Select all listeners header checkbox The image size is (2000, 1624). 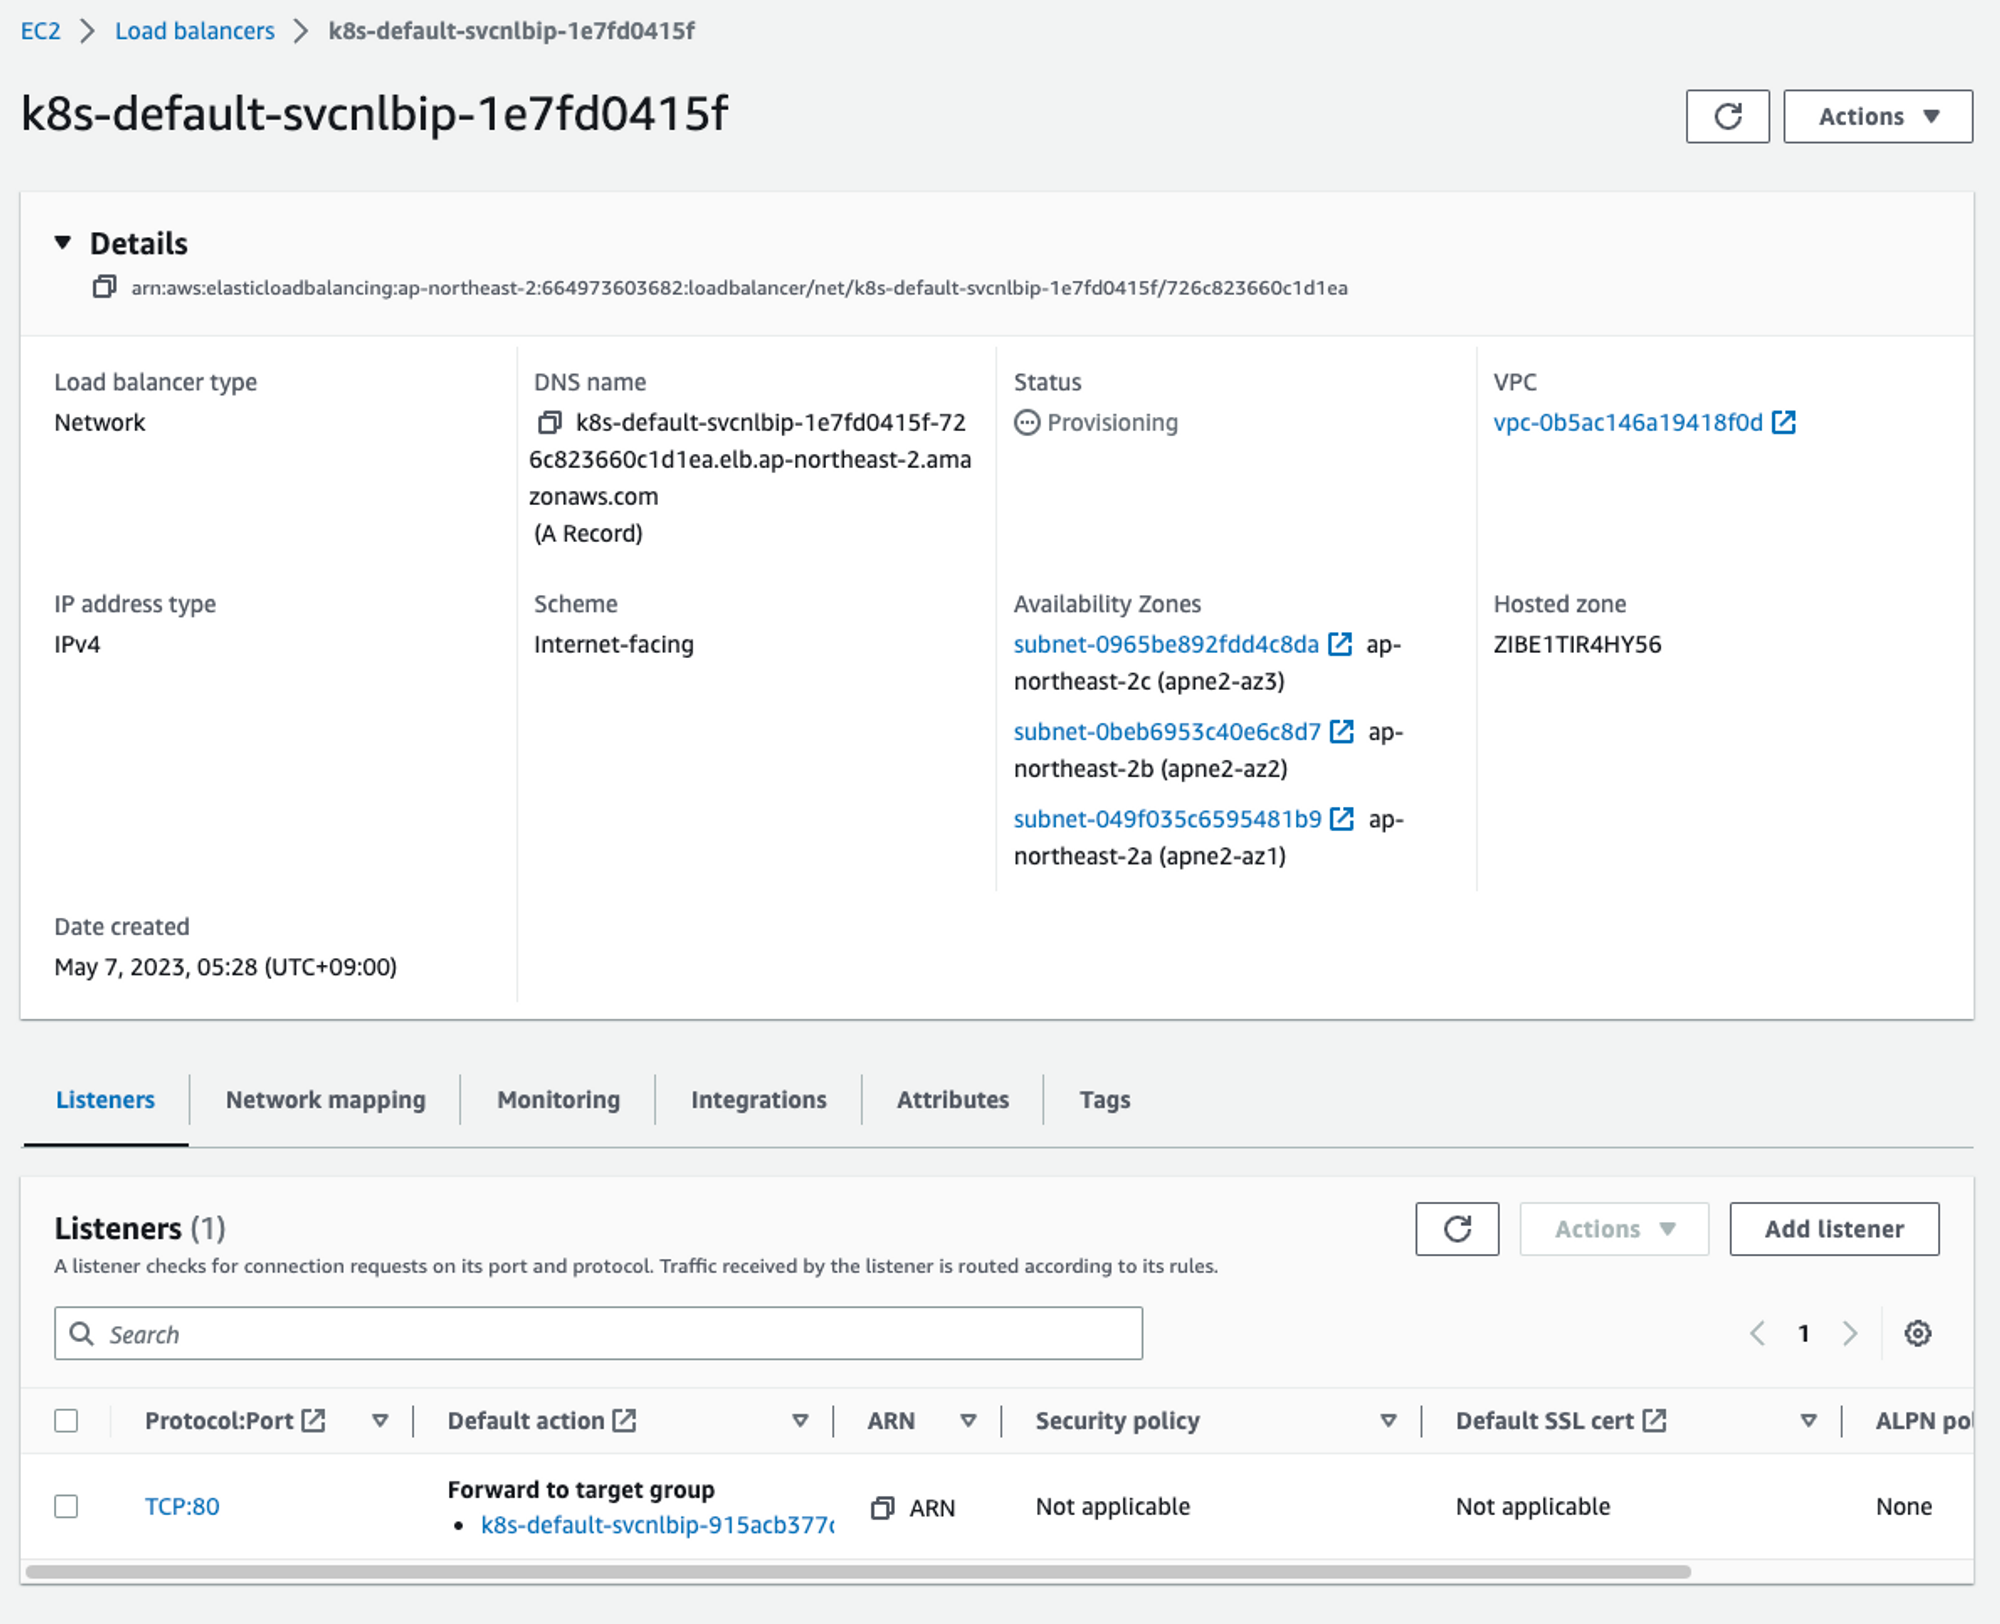67,1421
